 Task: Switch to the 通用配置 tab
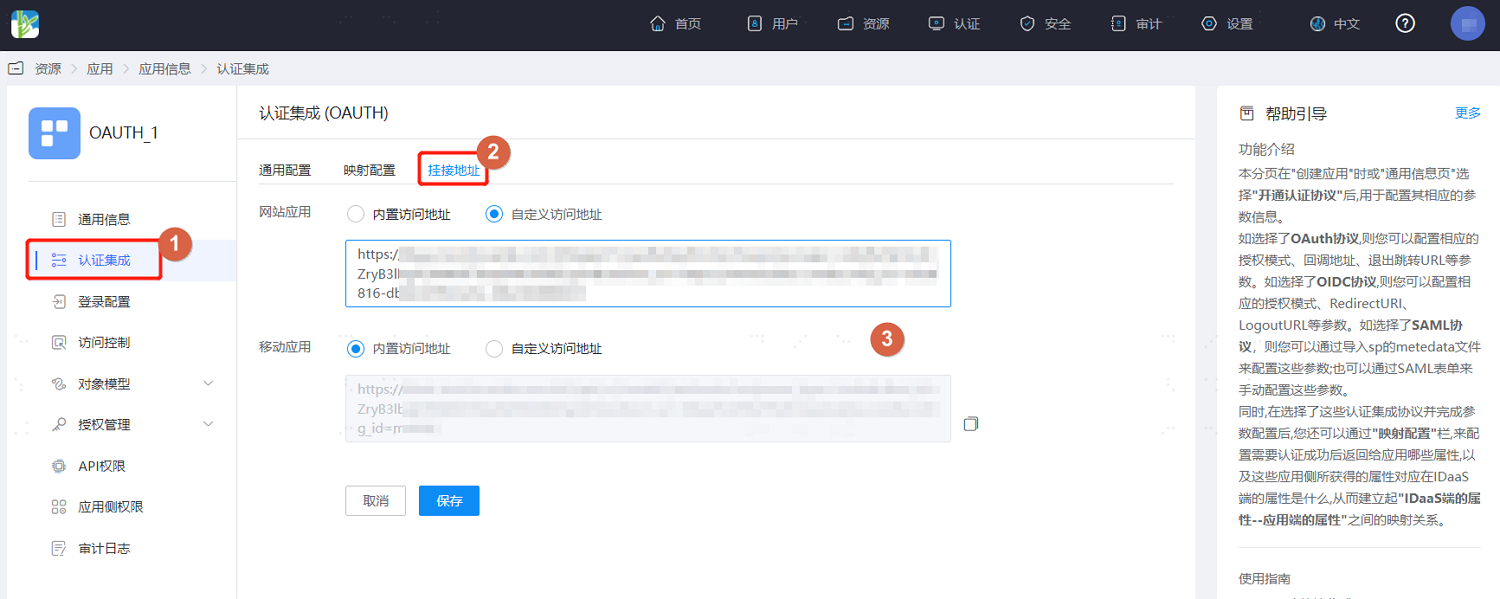[285, 170]
